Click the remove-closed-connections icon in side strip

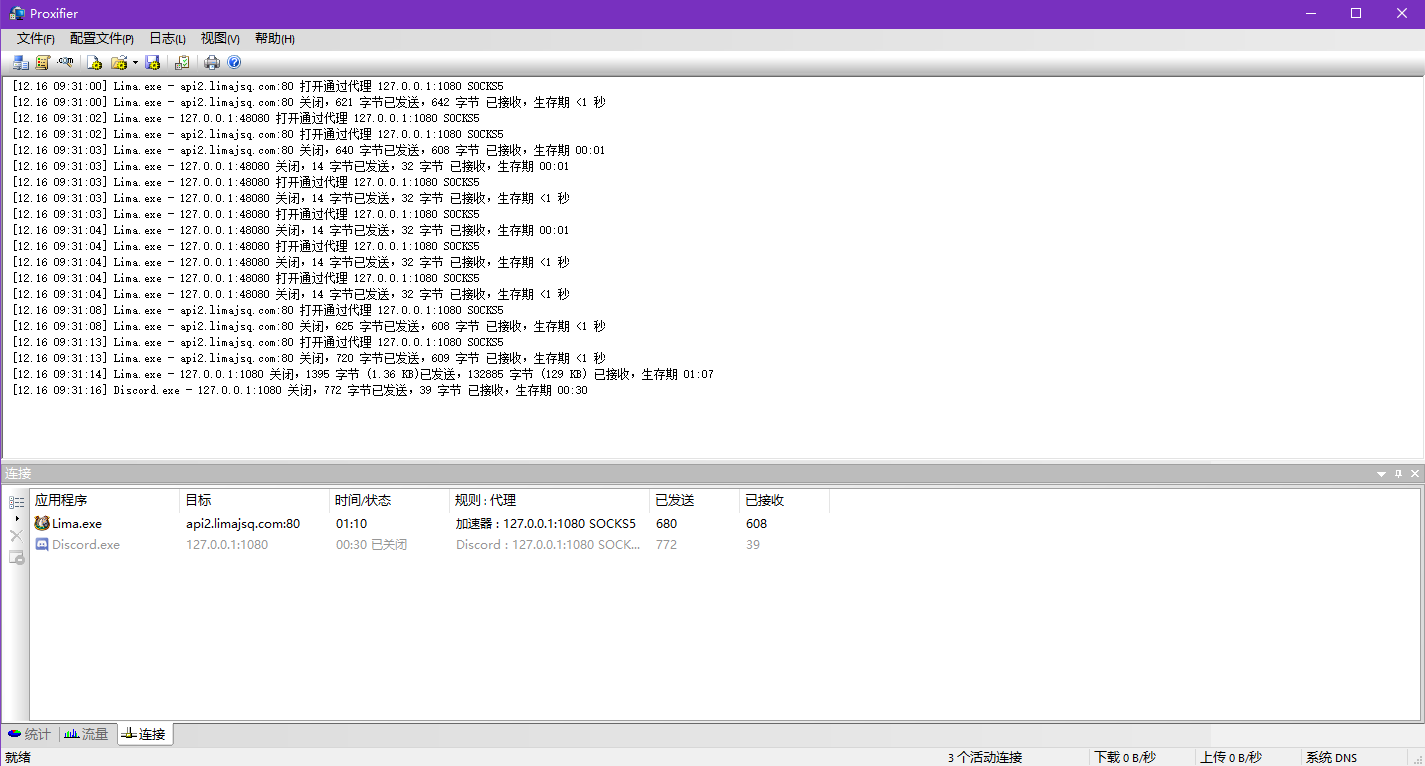(16, 557)
